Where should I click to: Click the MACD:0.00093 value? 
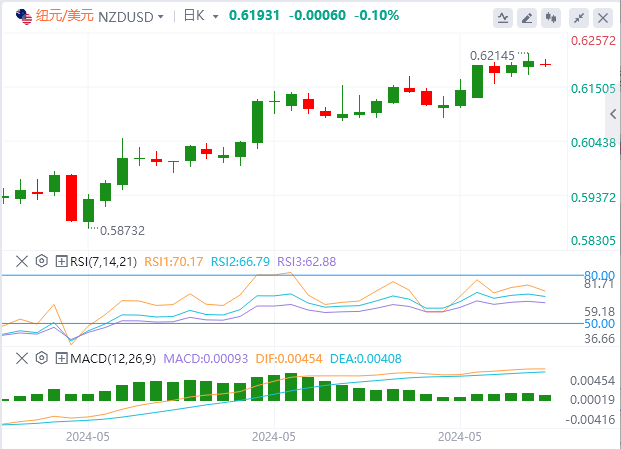206,359
